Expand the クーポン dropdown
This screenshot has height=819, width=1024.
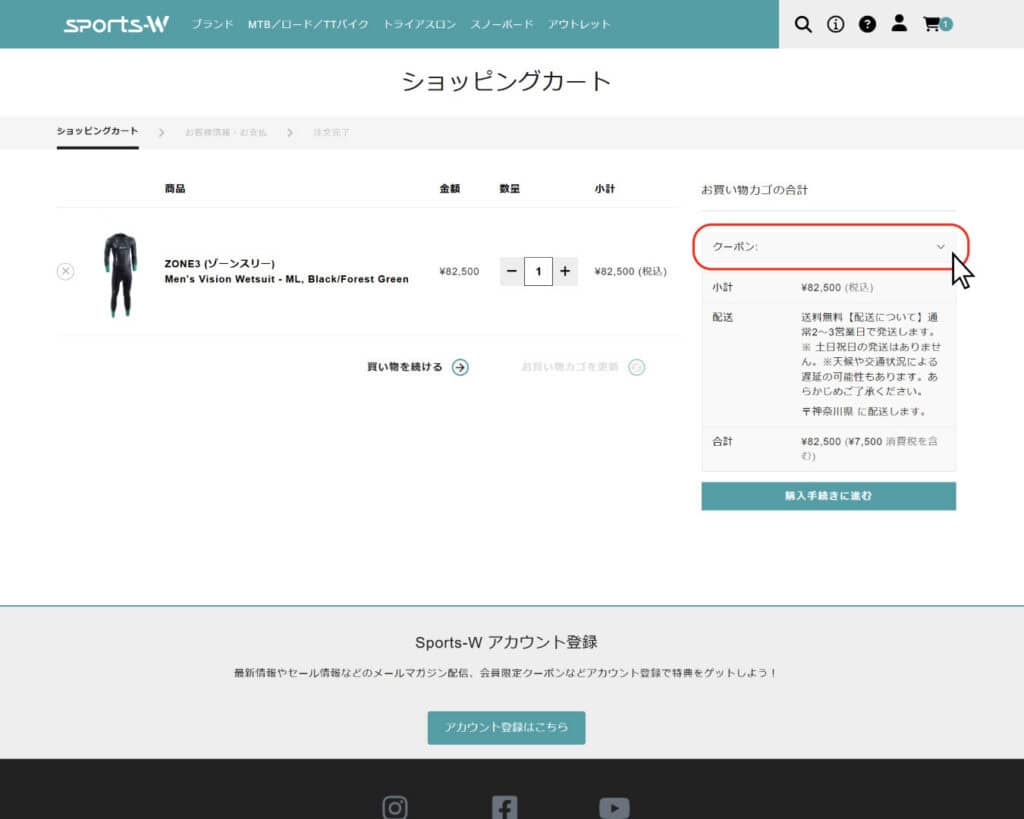click(829, 247)
